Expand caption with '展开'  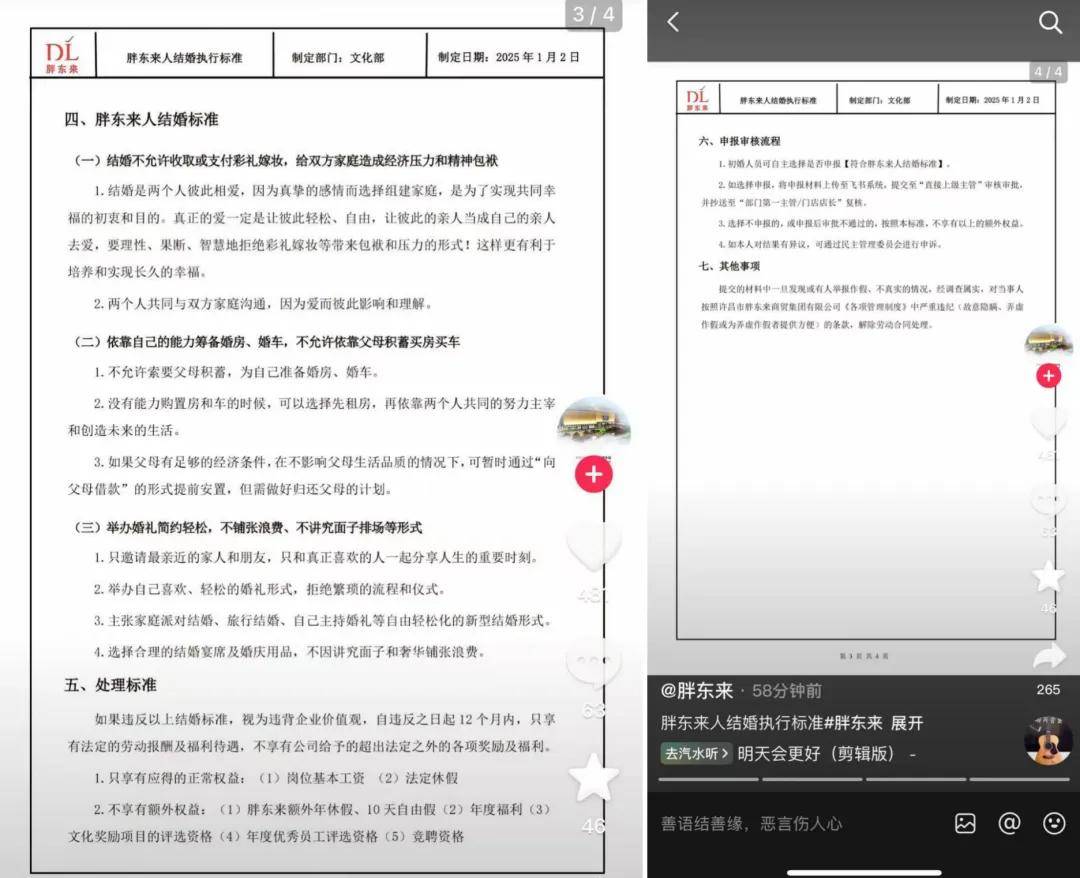pyautogui.click(x=906, y=723)
